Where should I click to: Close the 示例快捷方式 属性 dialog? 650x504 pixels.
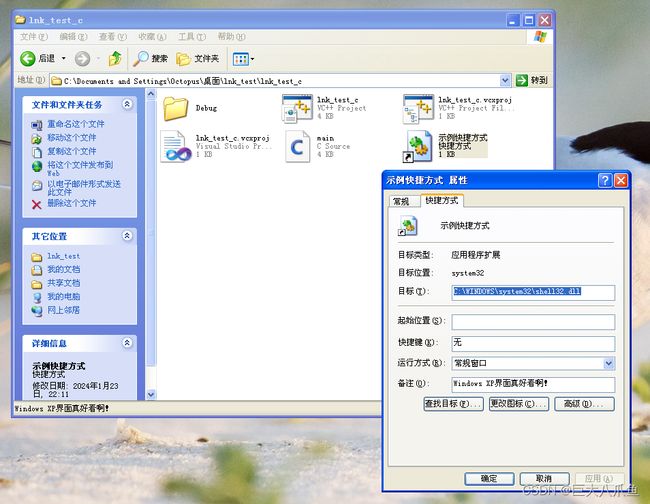pyautogui.click(x=621, y=180)
